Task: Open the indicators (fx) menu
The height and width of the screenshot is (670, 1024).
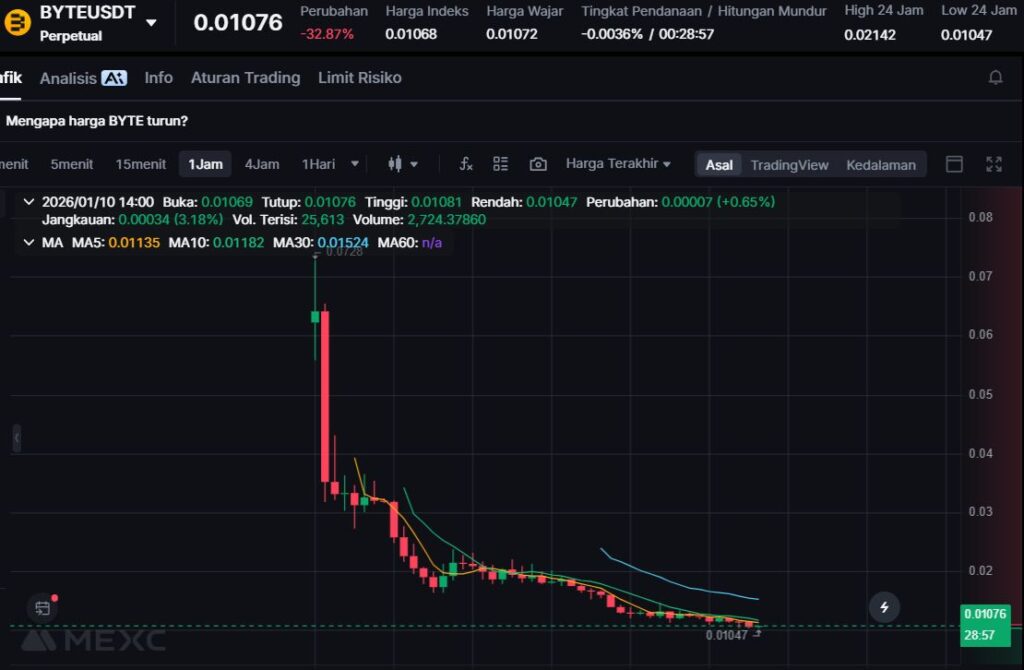Action: (466, 164)
